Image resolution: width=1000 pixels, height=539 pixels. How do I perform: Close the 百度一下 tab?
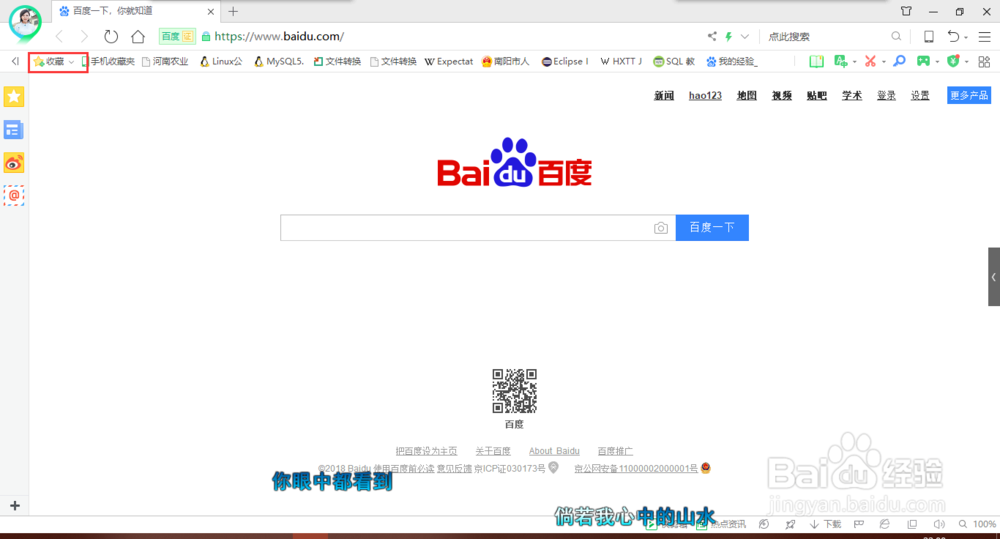[210, 11]
